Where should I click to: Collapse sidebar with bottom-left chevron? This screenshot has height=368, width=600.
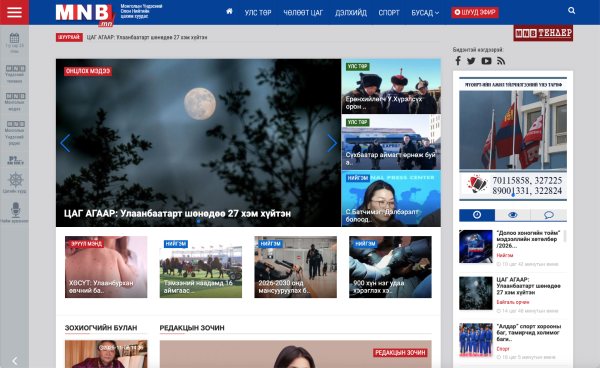point(15,361)
